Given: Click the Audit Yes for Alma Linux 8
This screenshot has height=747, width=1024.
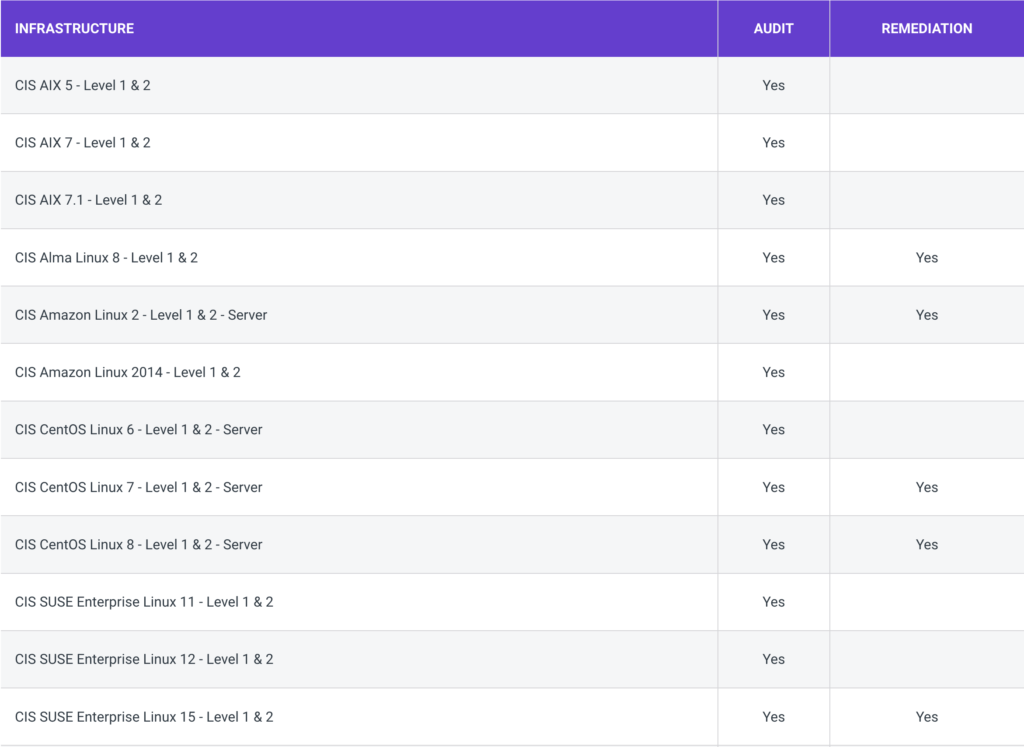Looking at the screenshot, I should coord(773,258).
